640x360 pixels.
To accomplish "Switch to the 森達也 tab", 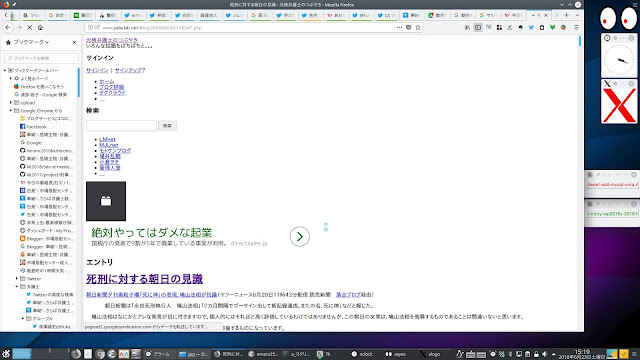I will pyautogui.click(x=209, y=15).
